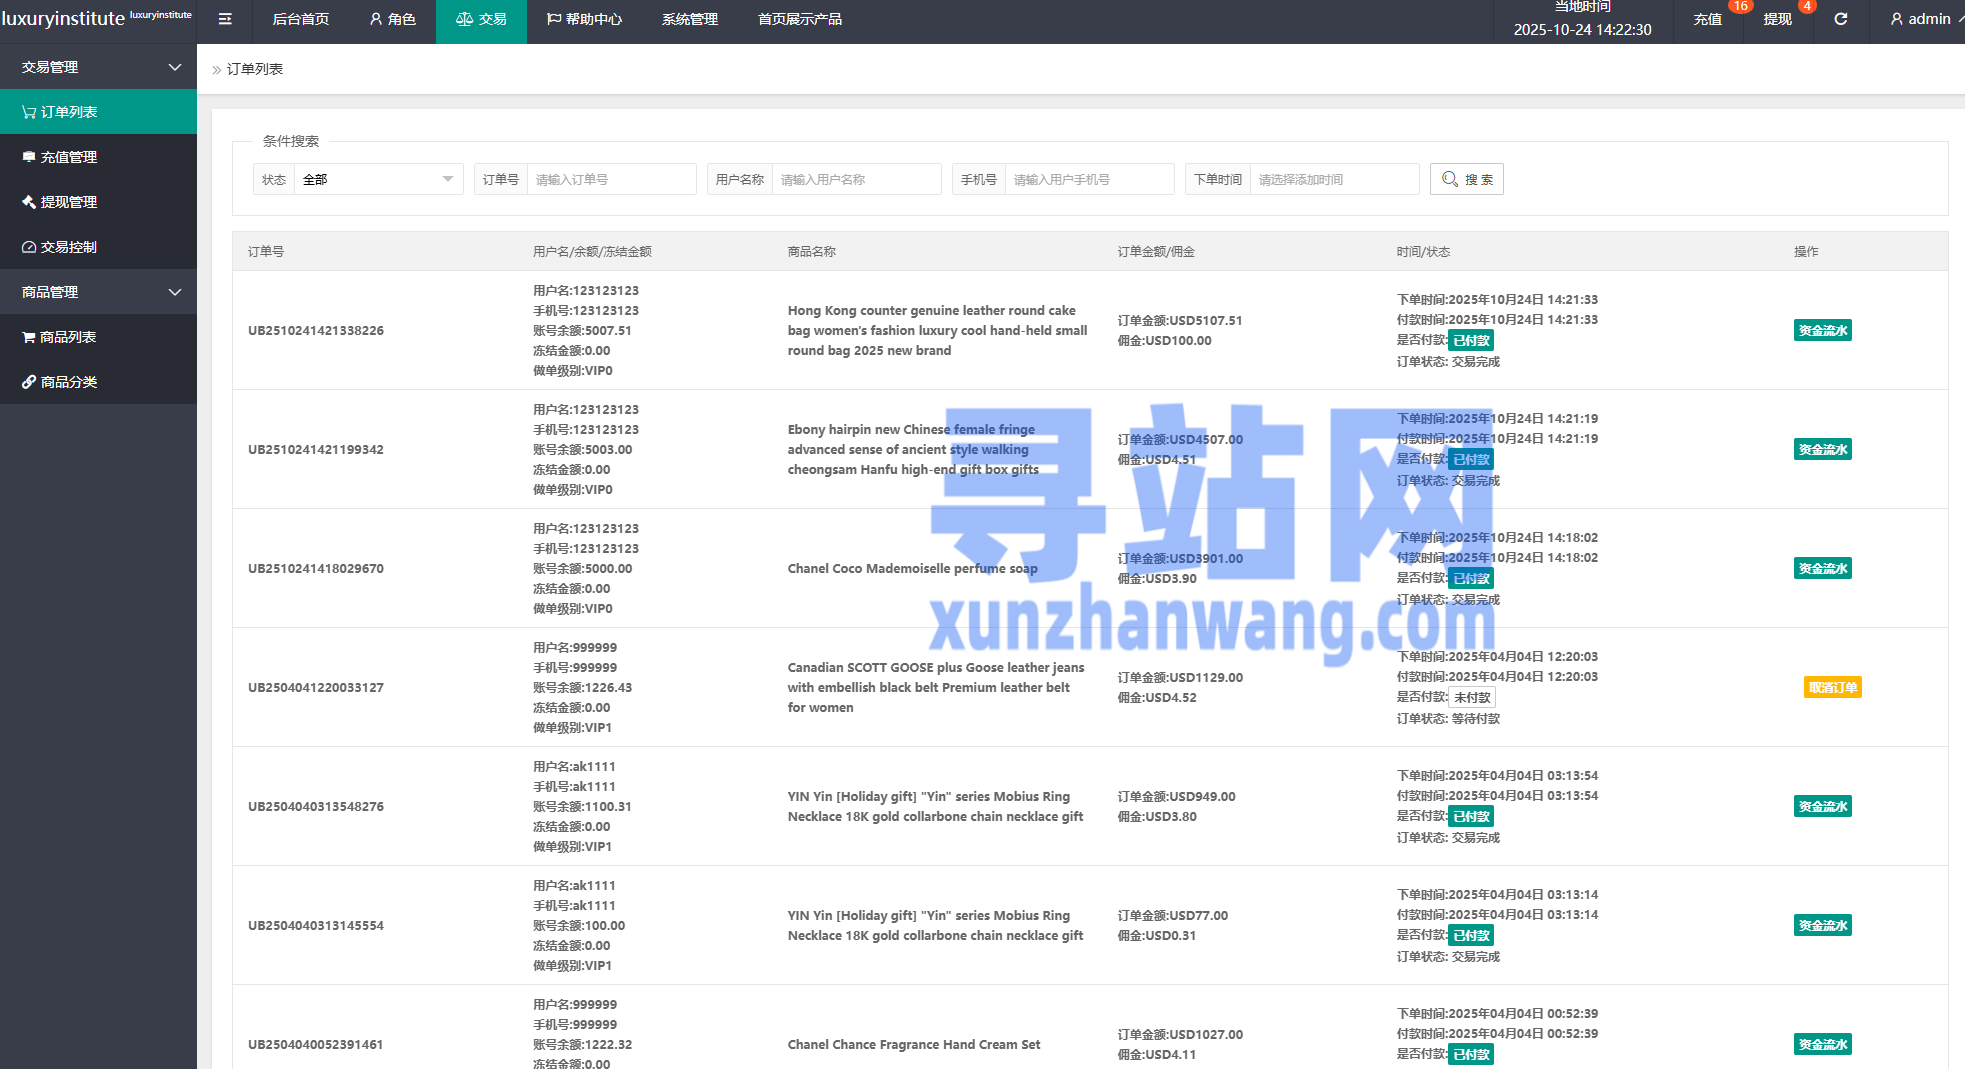Open the 帮助中心 menu

point(584,19)
